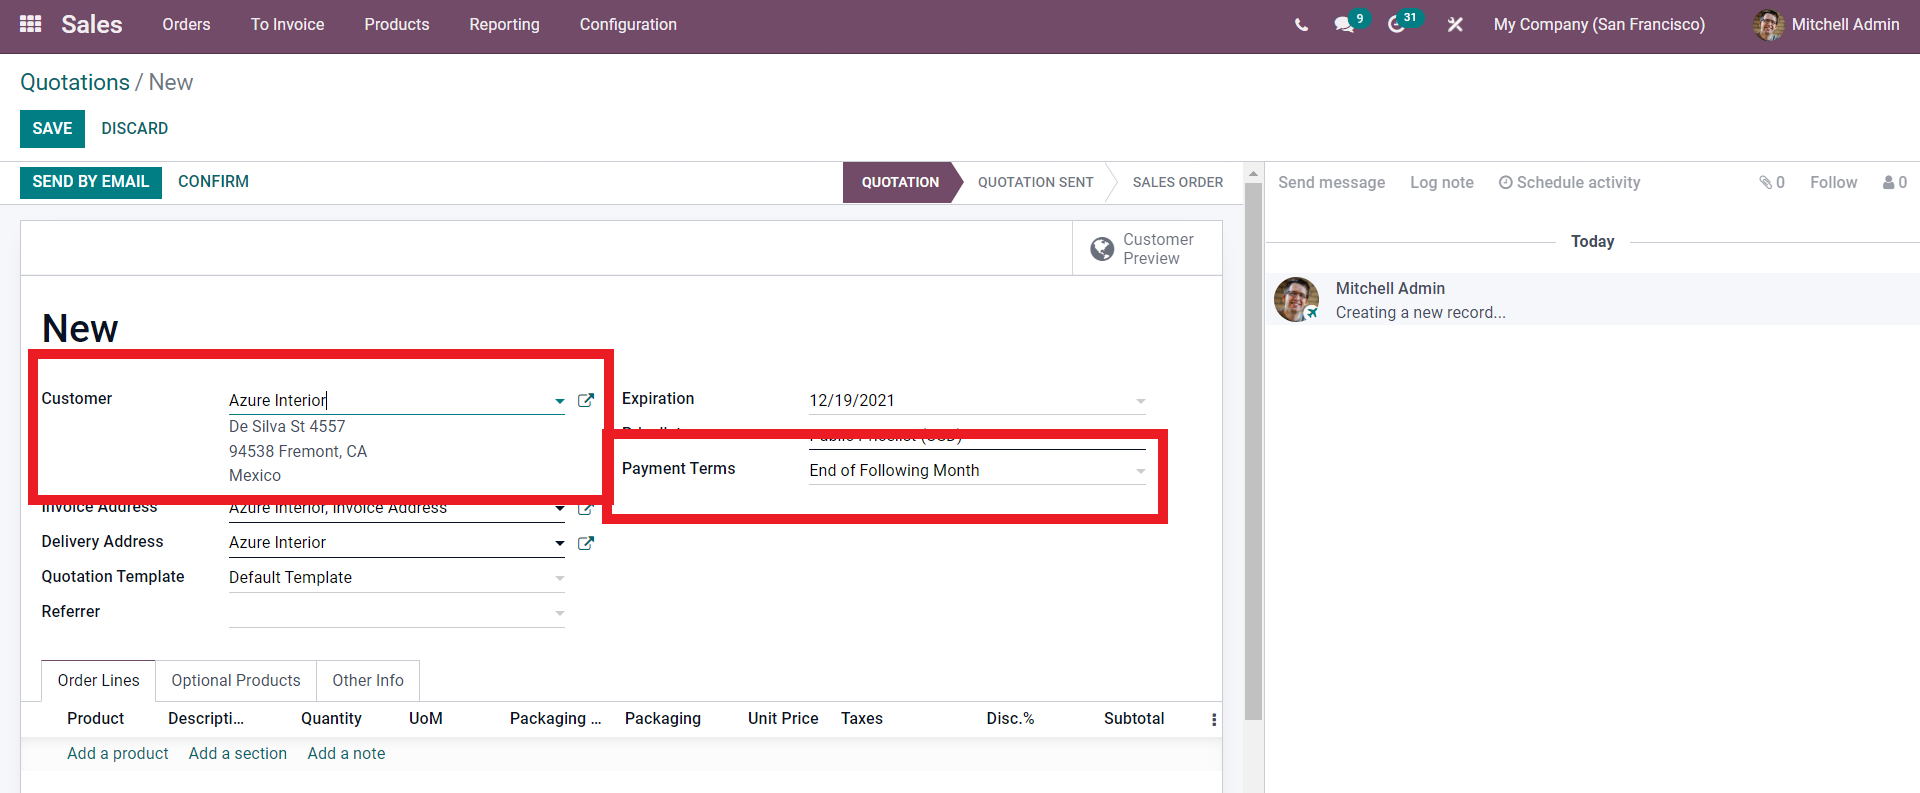Open the Reporting menu
Screen dimensions: 1920x793
504,25
